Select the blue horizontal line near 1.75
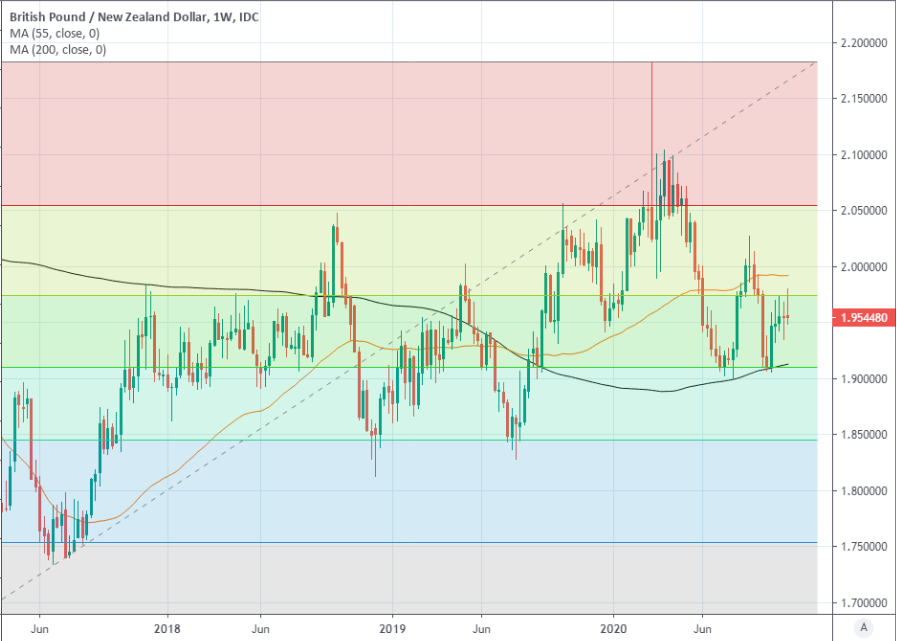The height and width of the screenshot is (641, 897). [x=400, y=543]
